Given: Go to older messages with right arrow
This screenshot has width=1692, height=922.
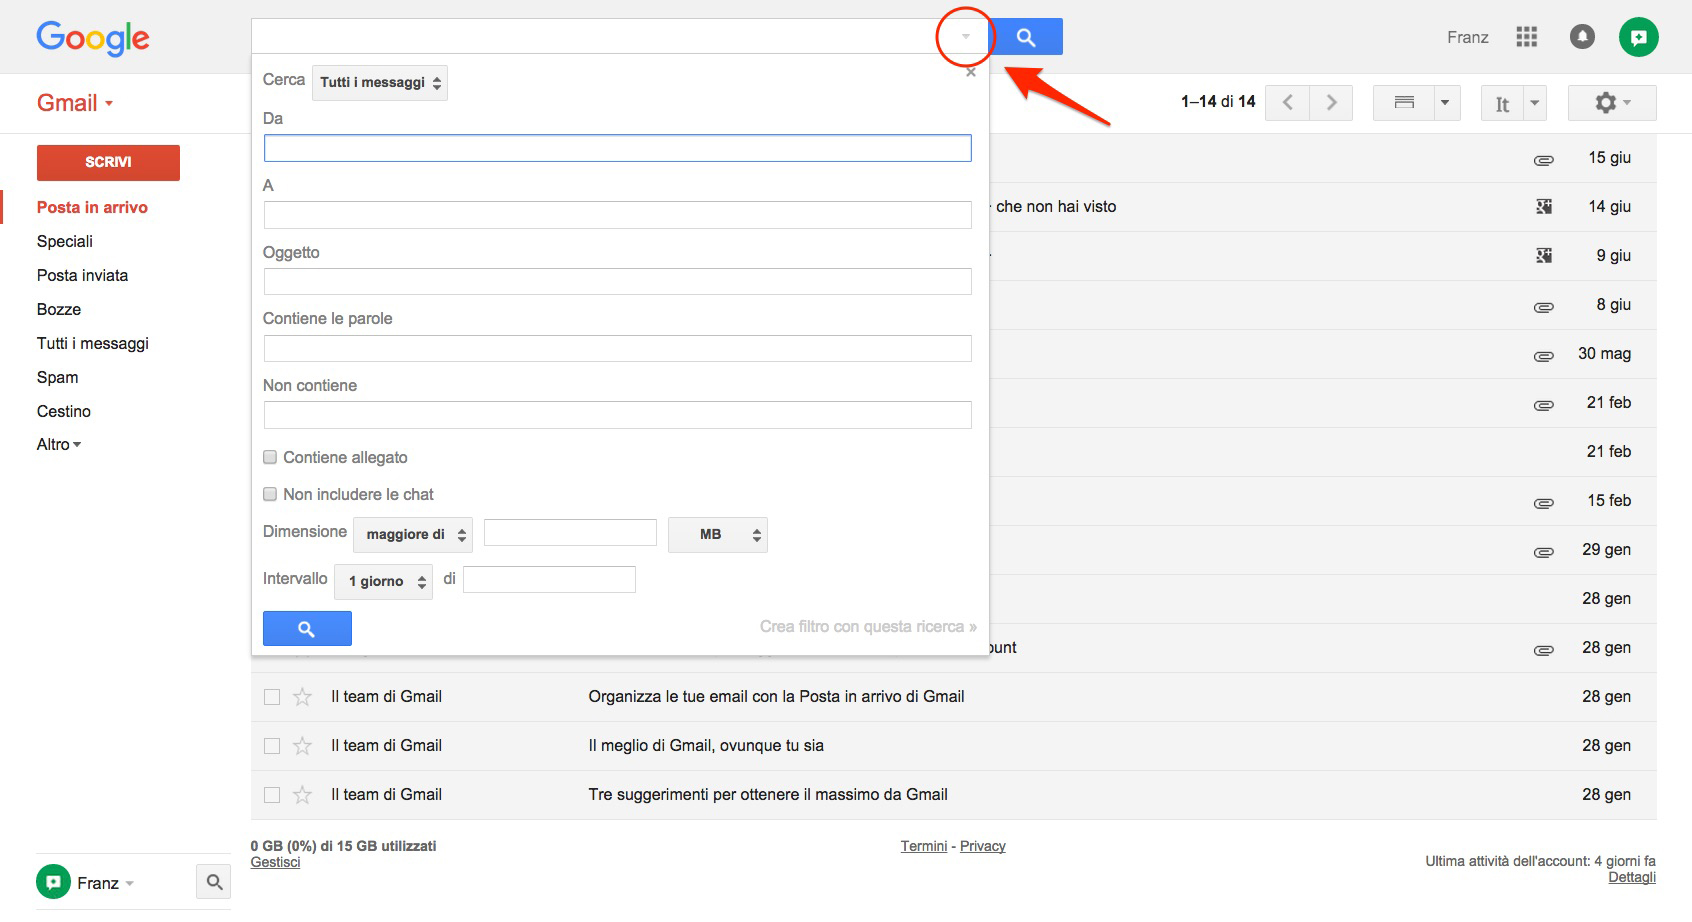Looking at the screenshot, I should [1331, 103].
